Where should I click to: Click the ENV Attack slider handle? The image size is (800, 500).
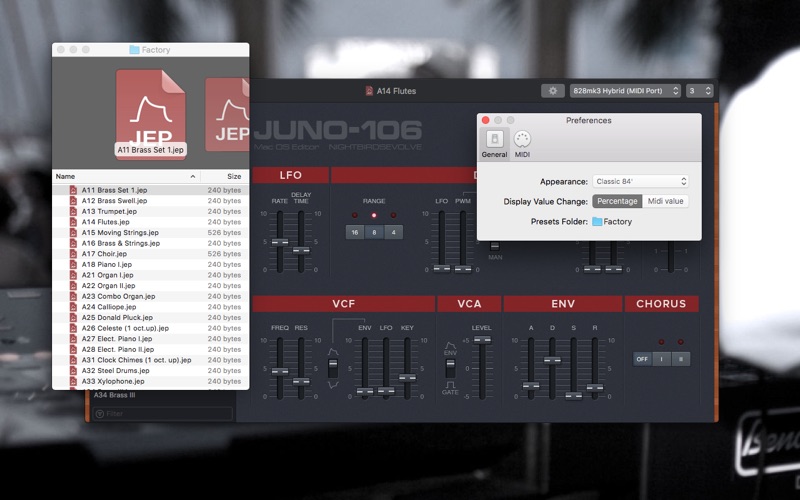531,385
